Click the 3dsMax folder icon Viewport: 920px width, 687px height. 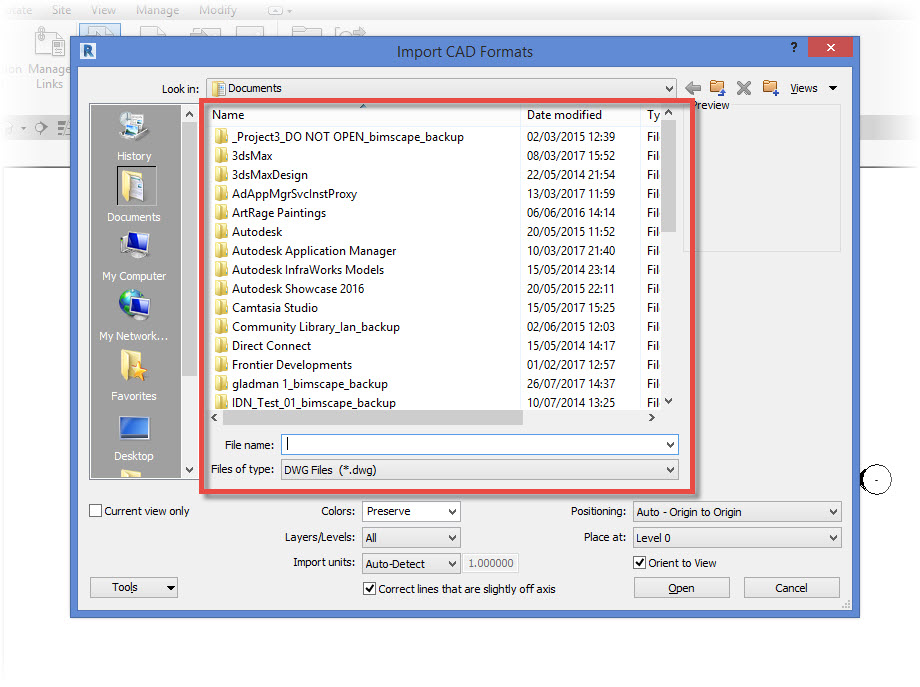221,155
